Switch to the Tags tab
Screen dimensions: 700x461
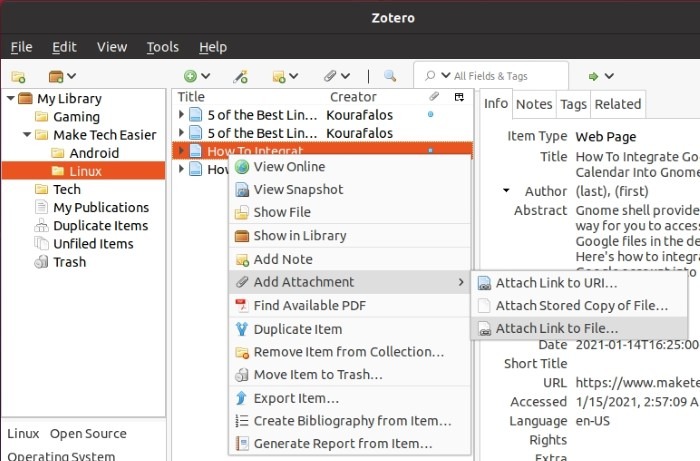point(573,104)
